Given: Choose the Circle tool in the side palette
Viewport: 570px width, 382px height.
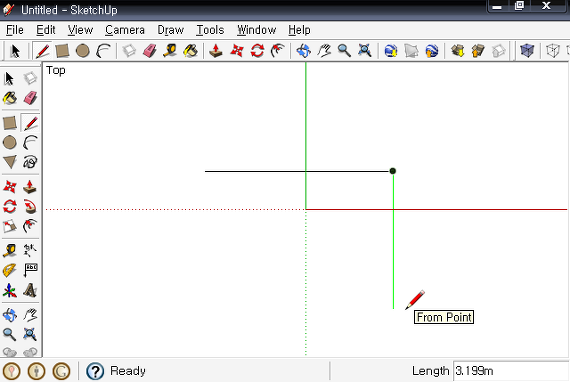Looking at the screenshot, I should [9, 142].
